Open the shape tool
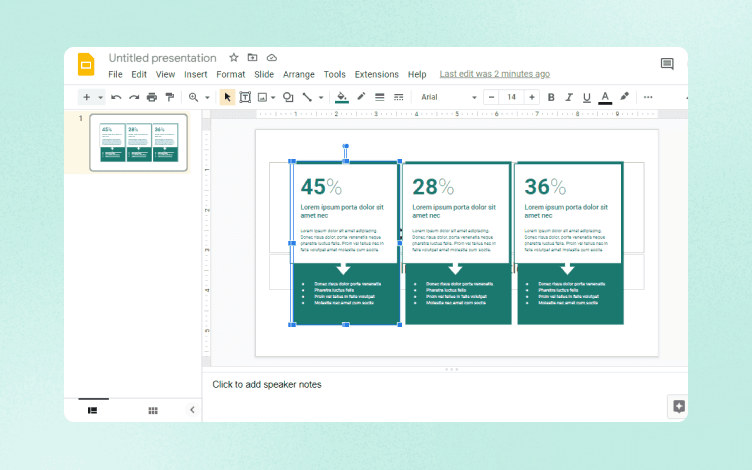 288,97
